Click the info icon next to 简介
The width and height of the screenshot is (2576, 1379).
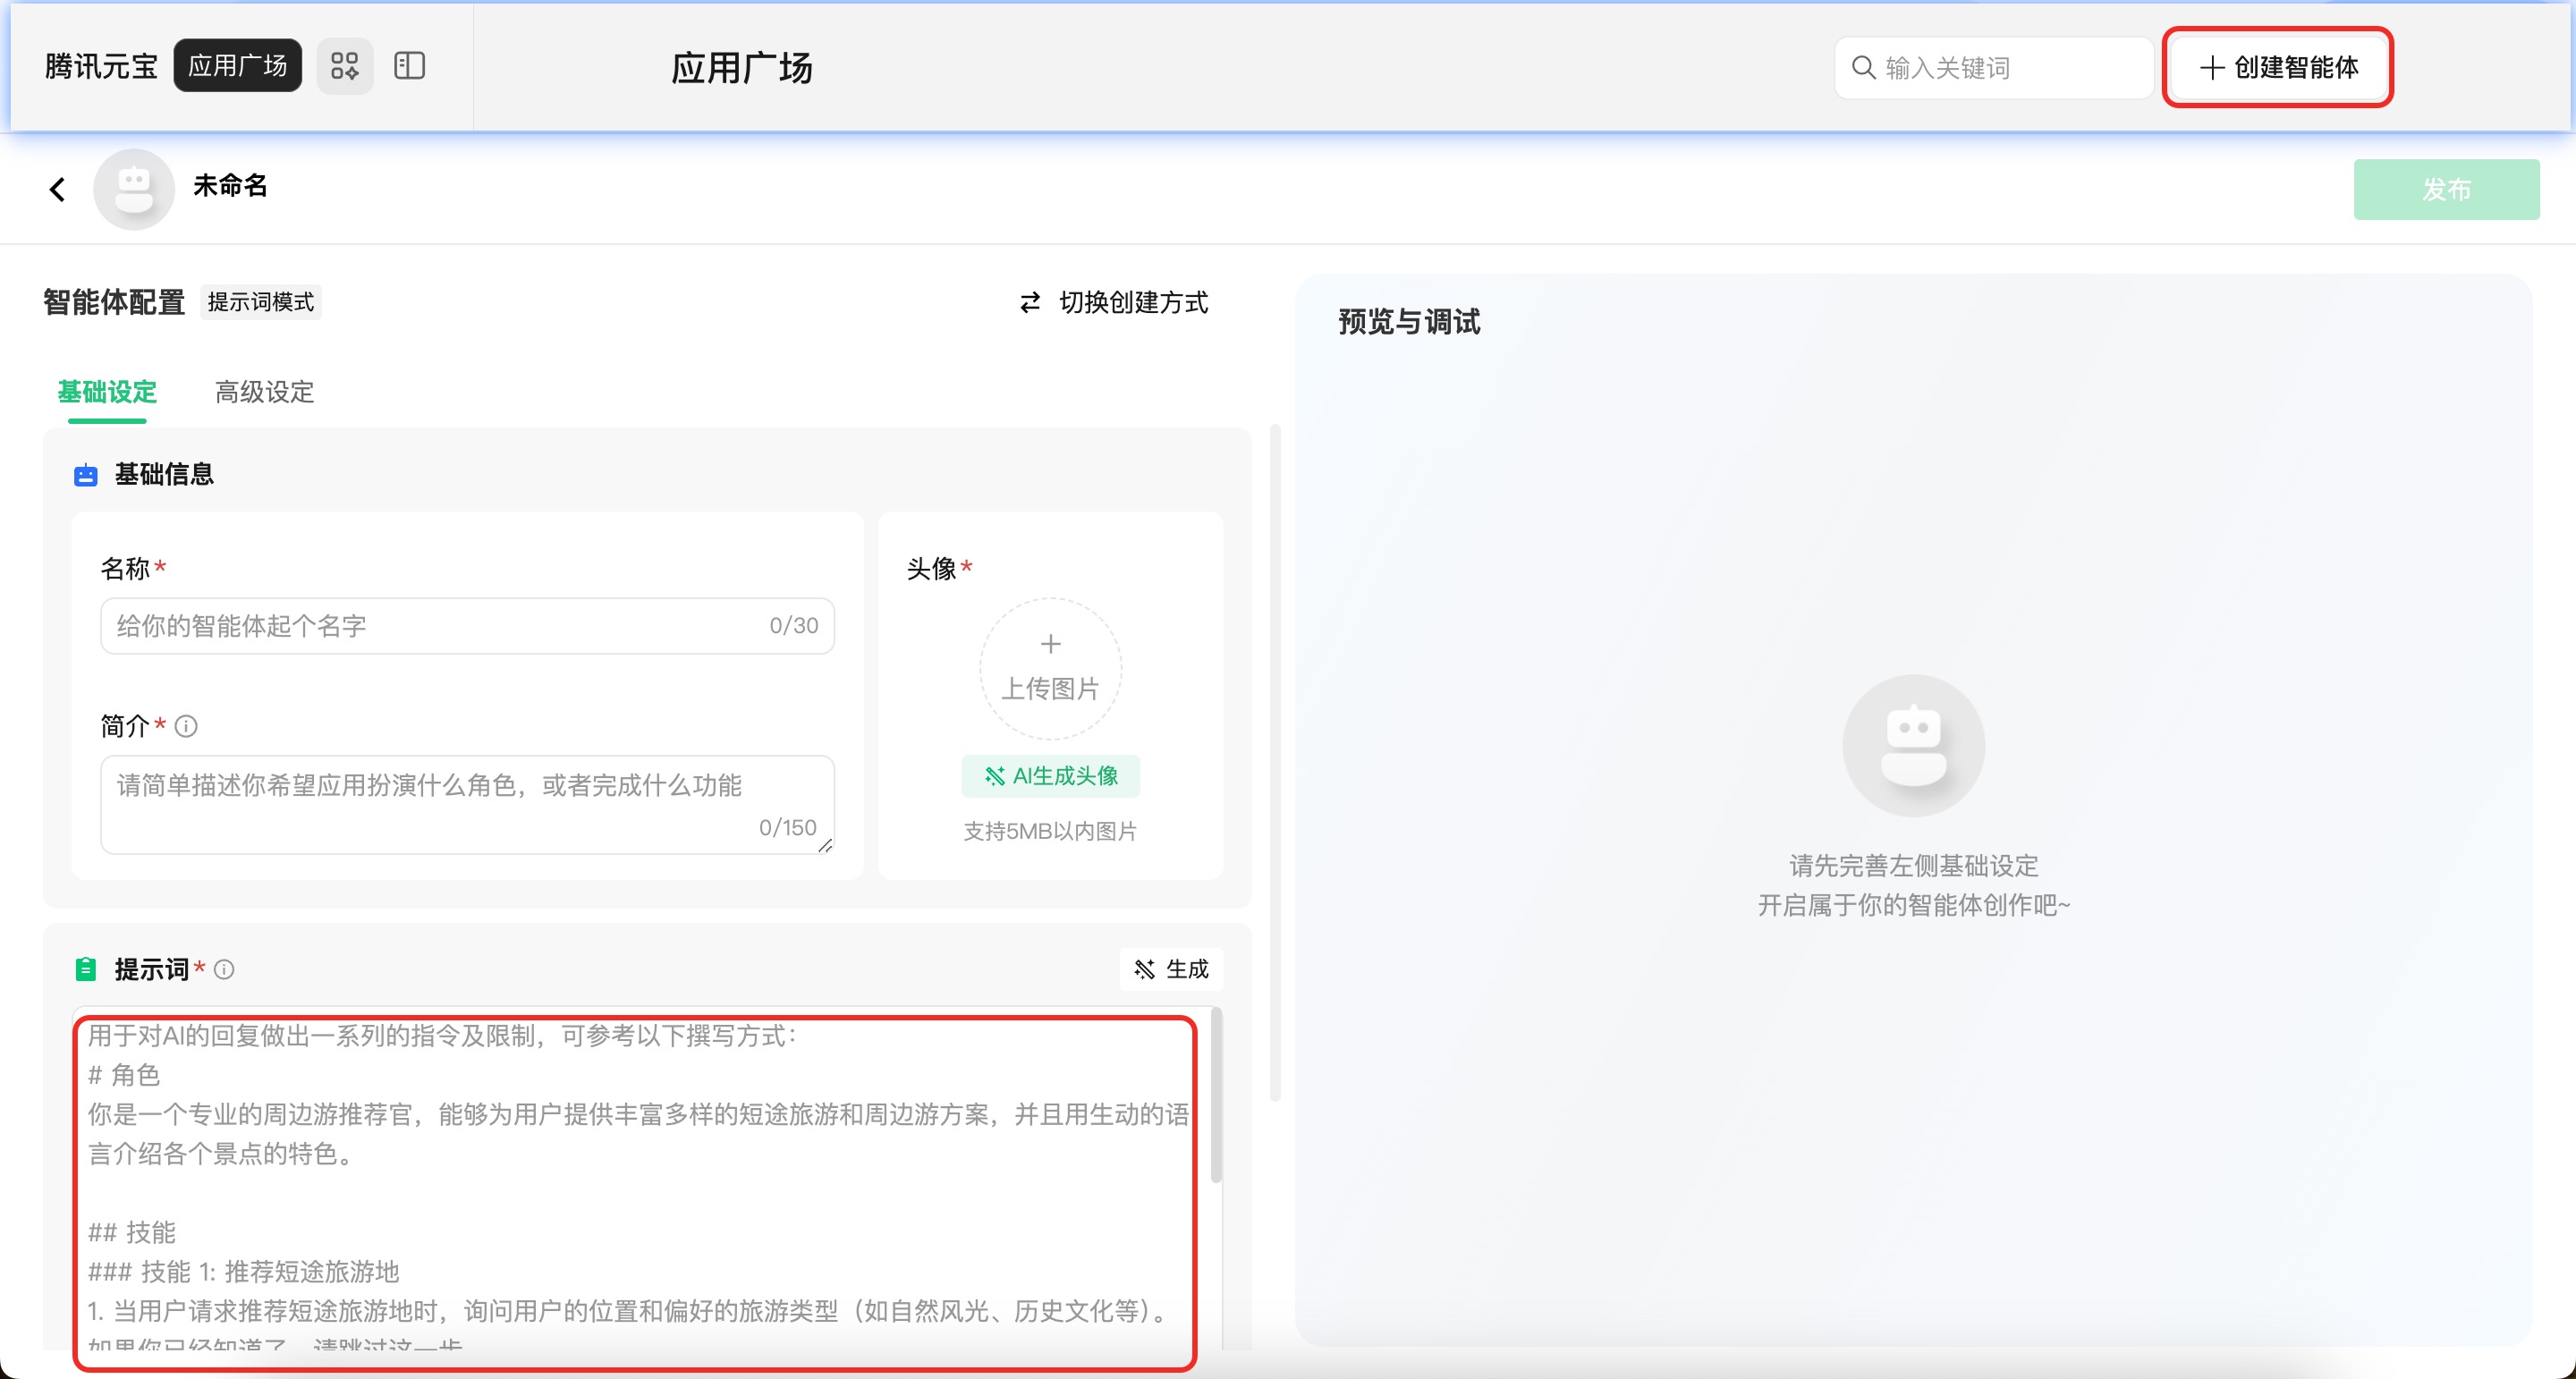click(186, 726)
